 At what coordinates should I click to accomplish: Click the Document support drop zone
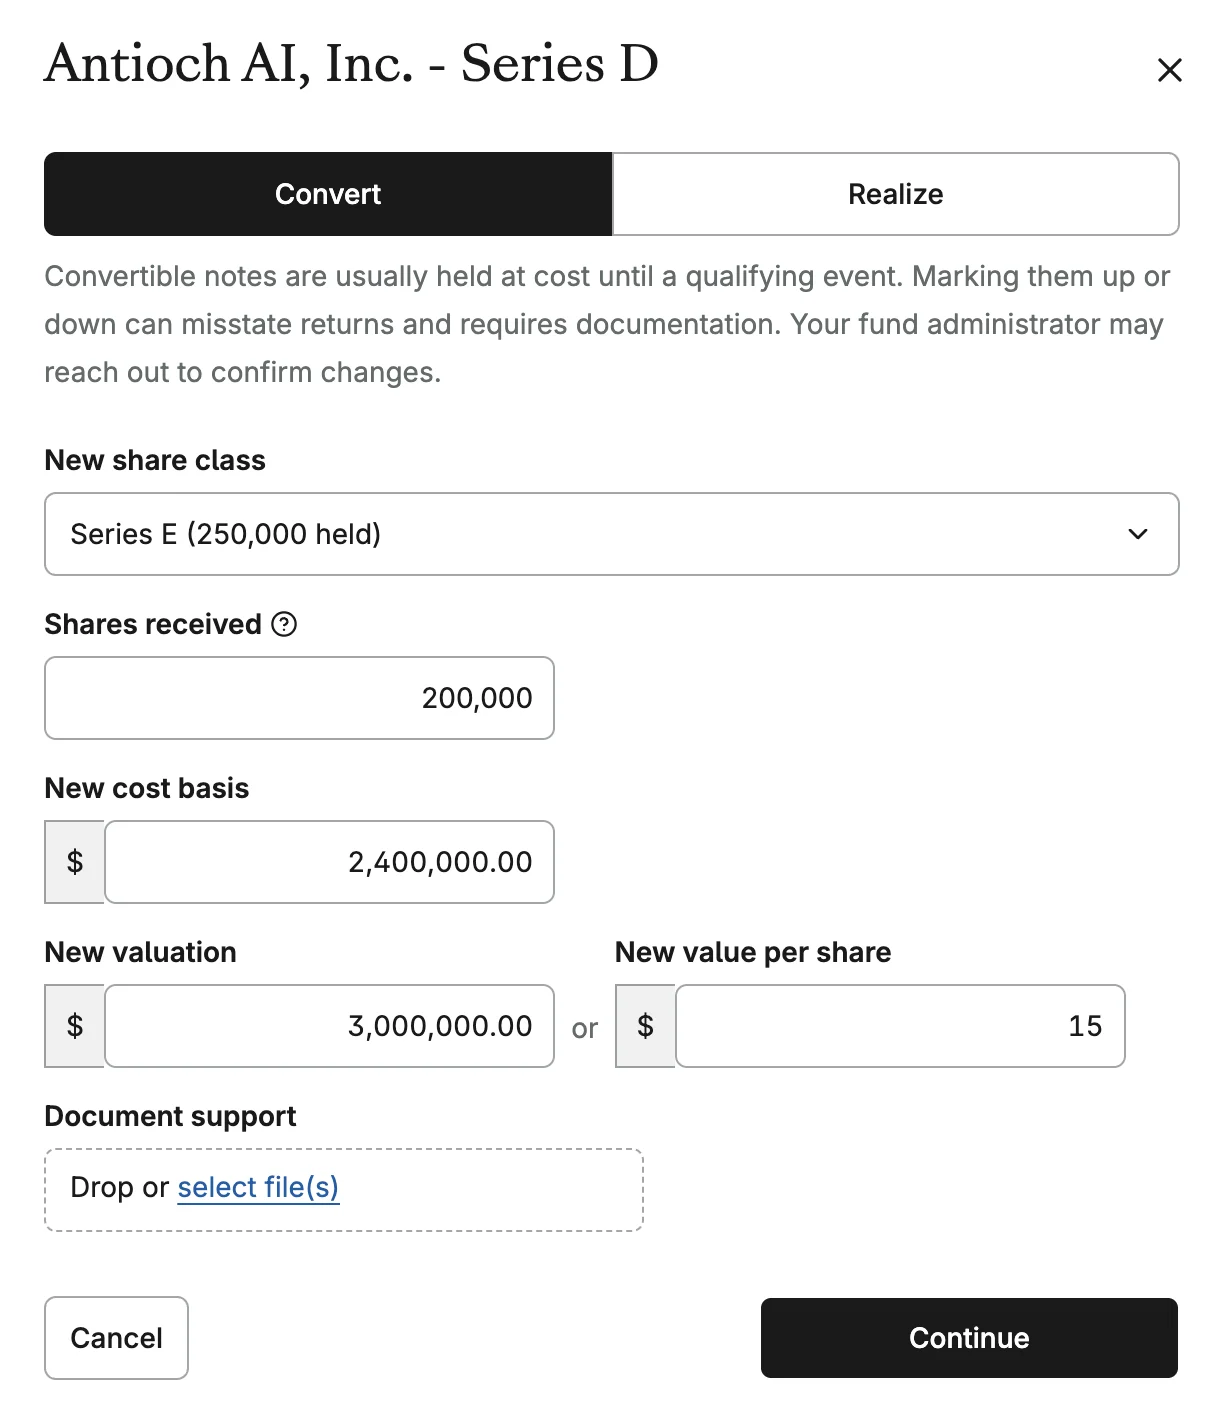pos(344,1190)
